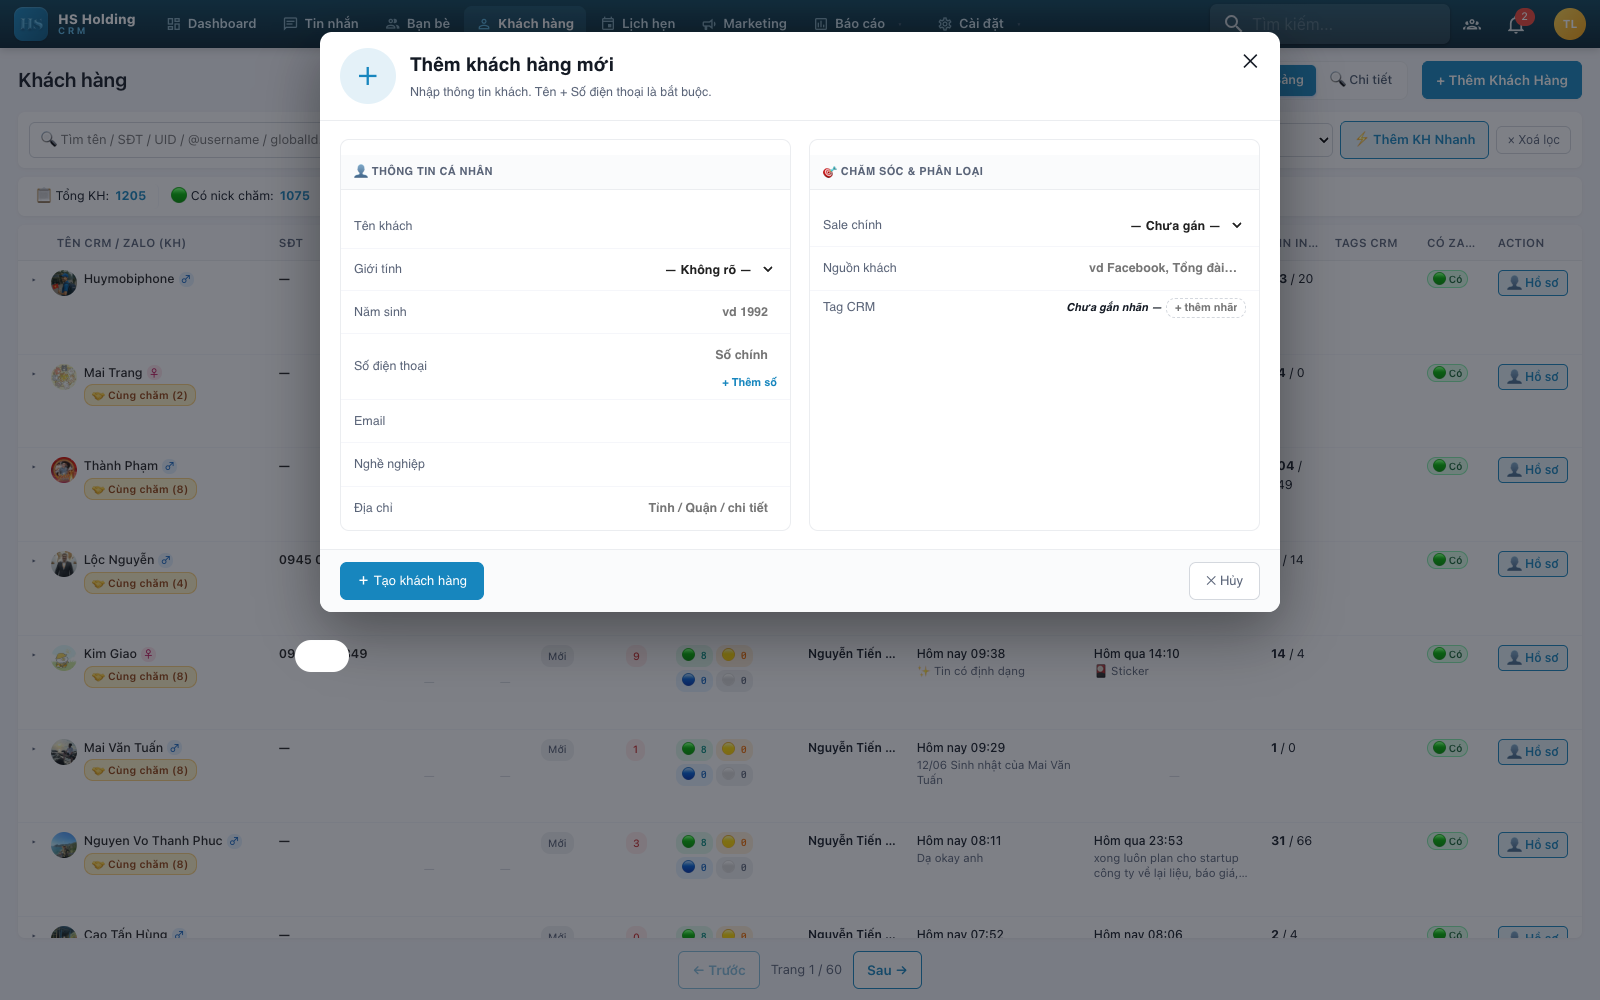Click Tổng KH: 1205 stat
Viewport: 1600px width, 1000px height.
pos(91,196)
